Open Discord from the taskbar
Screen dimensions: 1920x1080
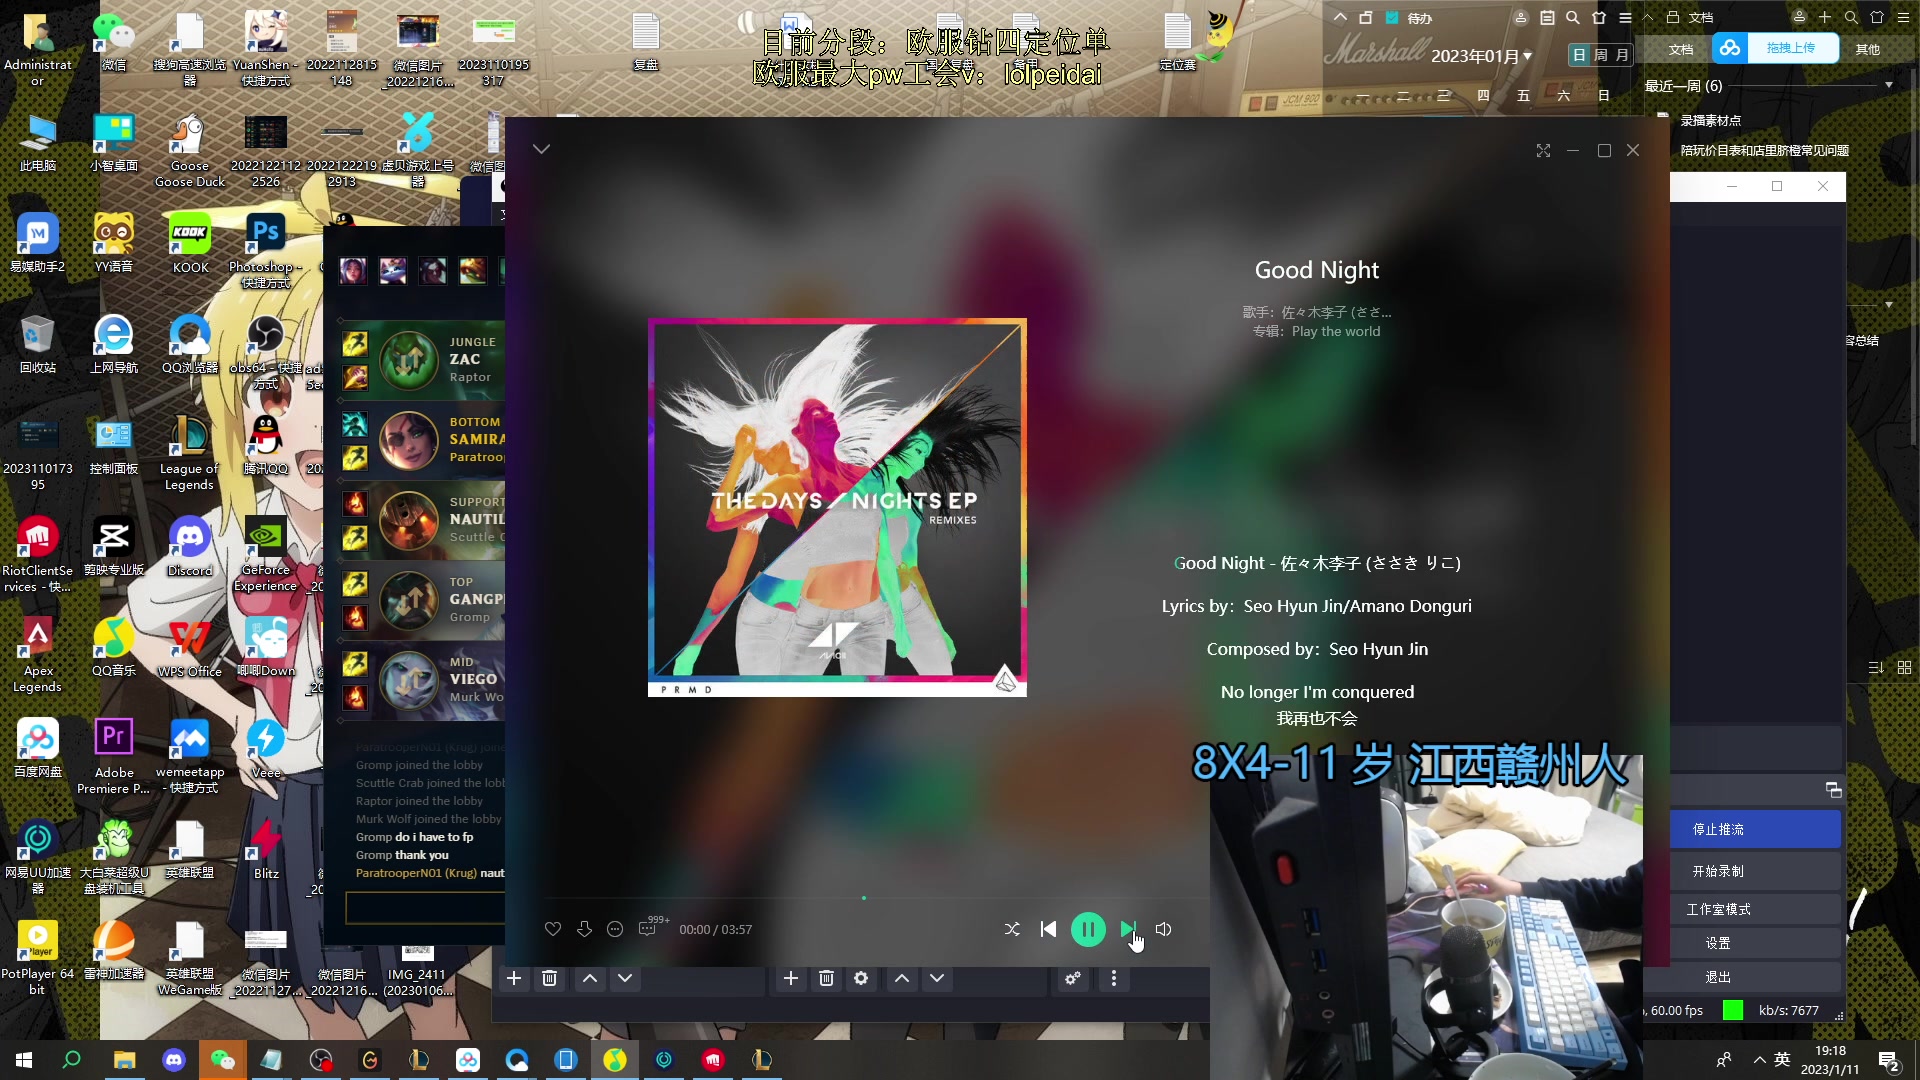(174, 1060)
